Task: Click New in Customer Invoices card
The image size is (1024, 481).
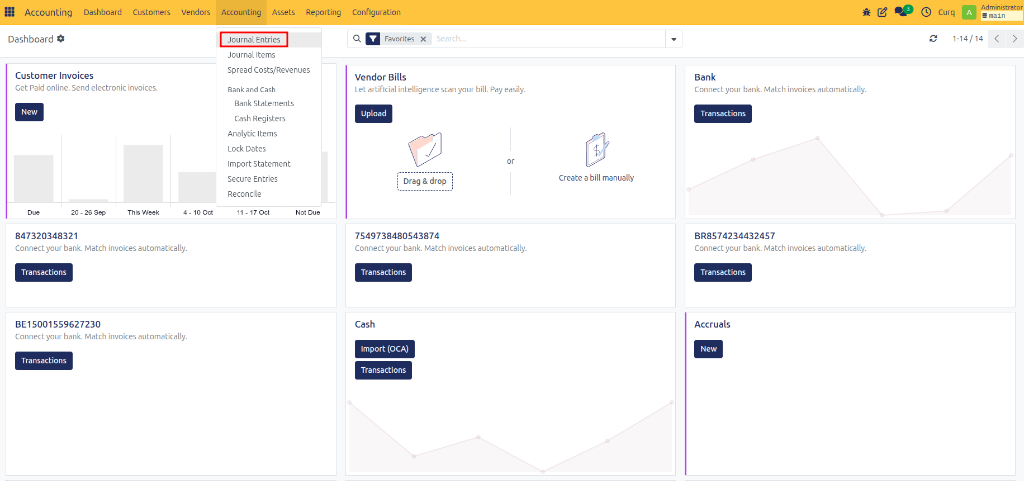Action: [29, 112]
